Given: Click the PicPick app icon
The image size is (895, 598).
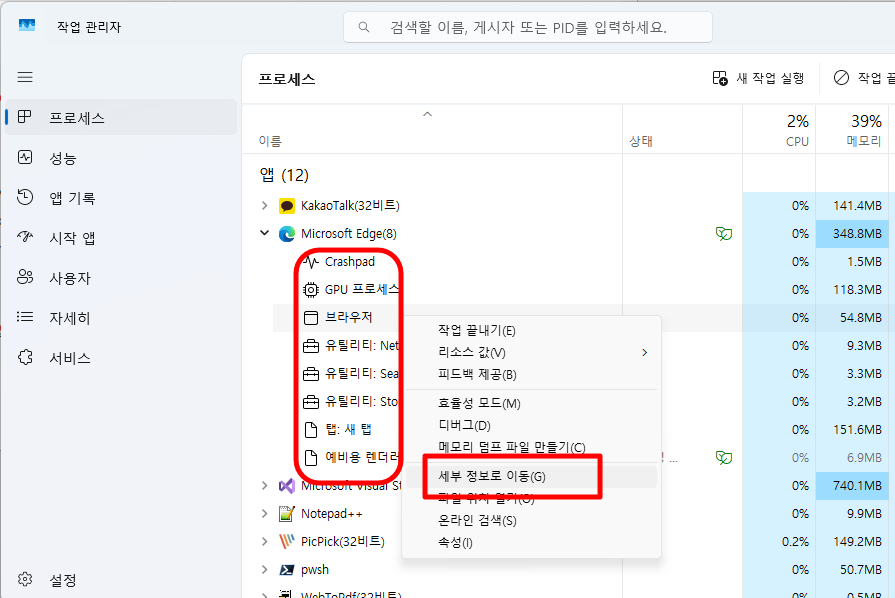Looking at the screenshot, I should pos(287,542).
